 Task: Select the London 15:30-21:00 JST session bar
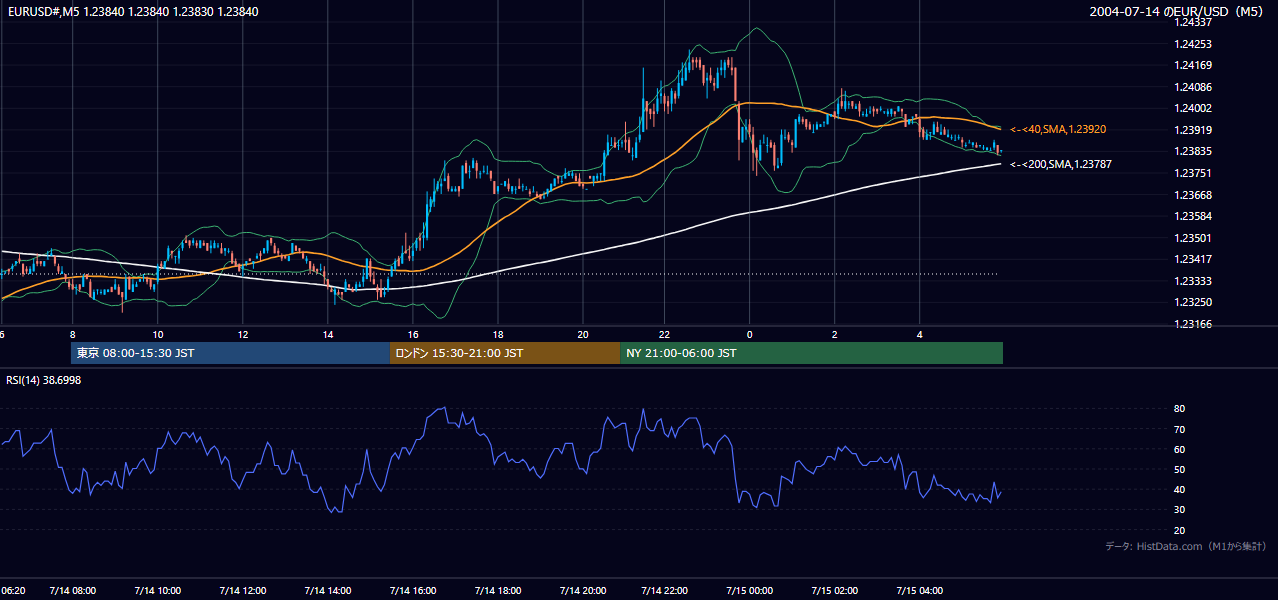click(504, 353)
